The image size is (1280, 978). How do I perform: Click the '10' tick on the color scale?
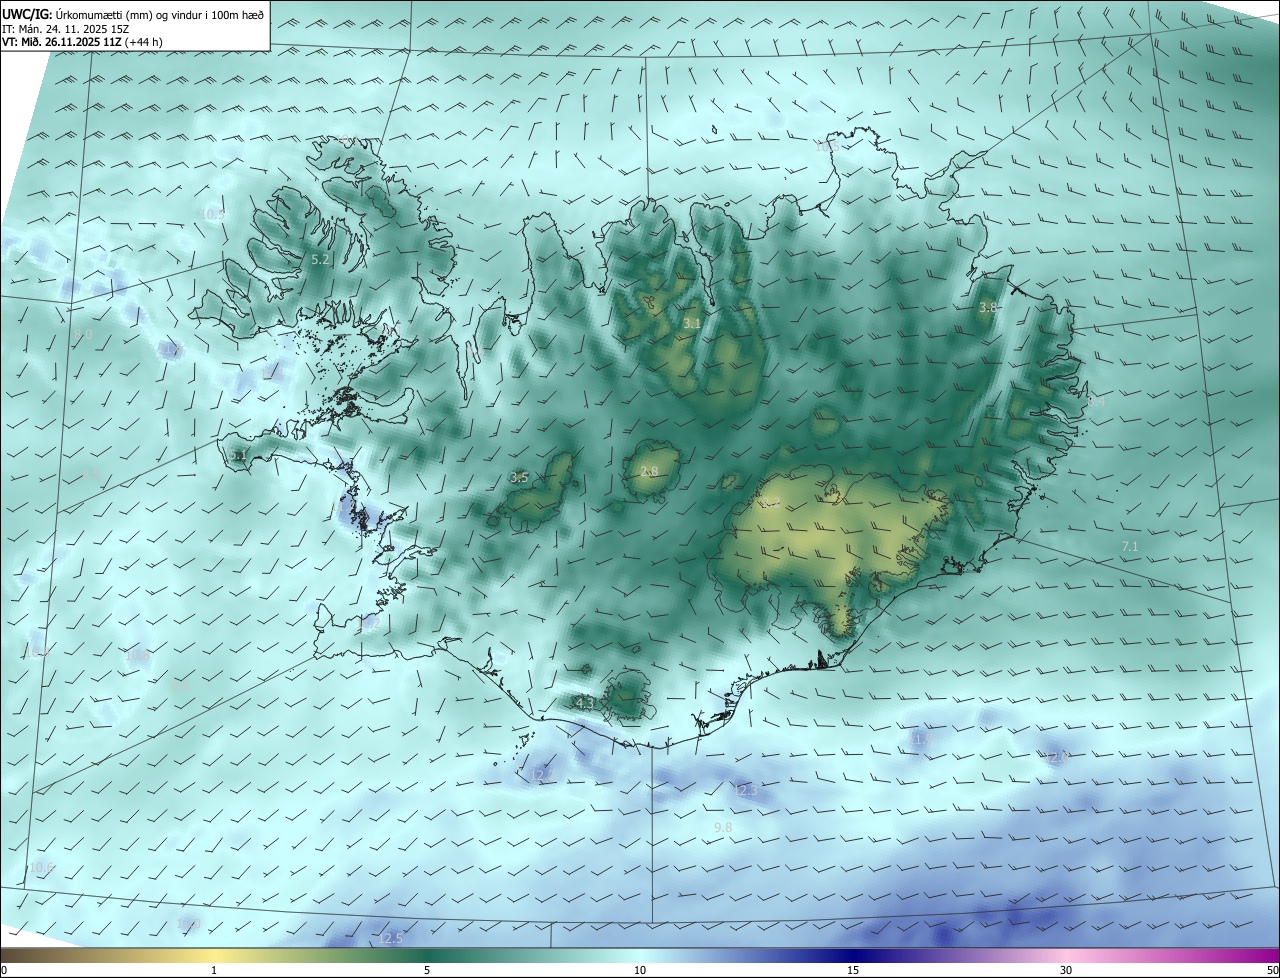coord(640,970)
